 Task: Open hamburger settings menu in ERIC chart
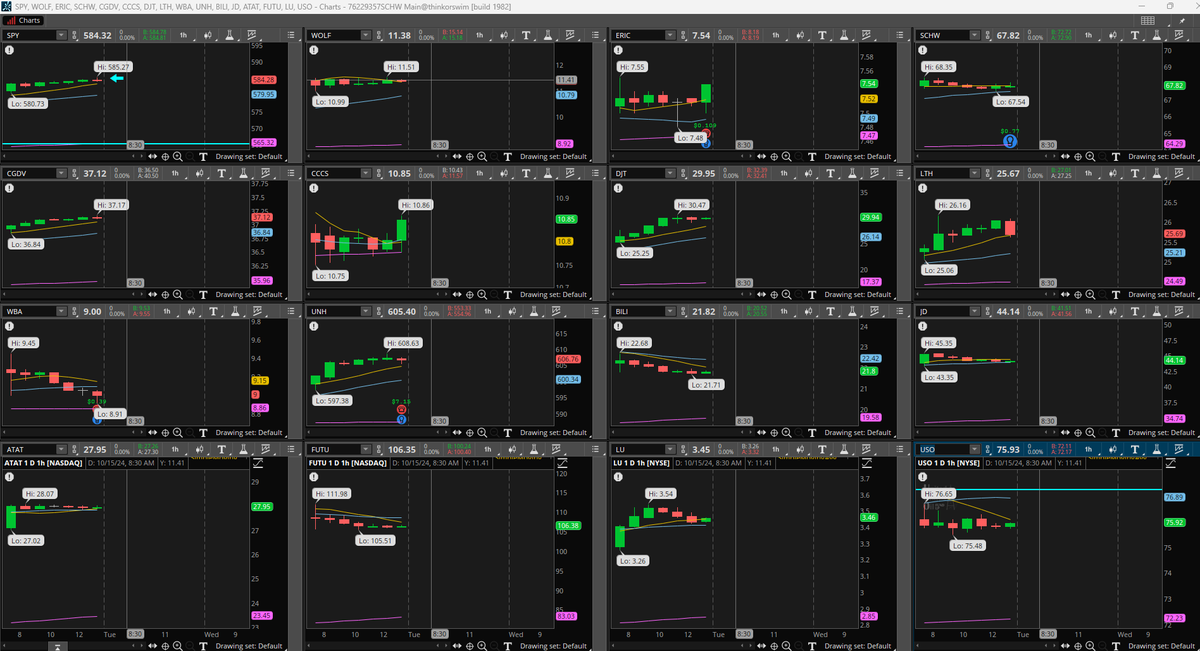pos(900,35)
